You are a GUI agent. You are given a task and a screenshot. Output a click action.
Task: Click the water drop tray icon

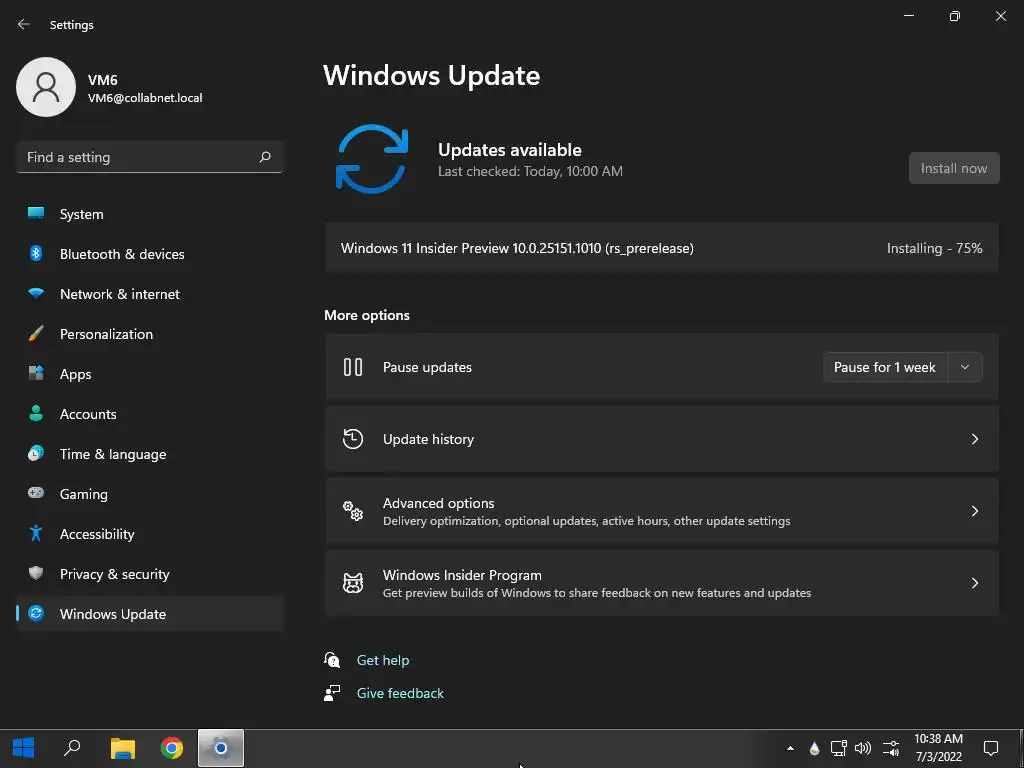(814, 748)
